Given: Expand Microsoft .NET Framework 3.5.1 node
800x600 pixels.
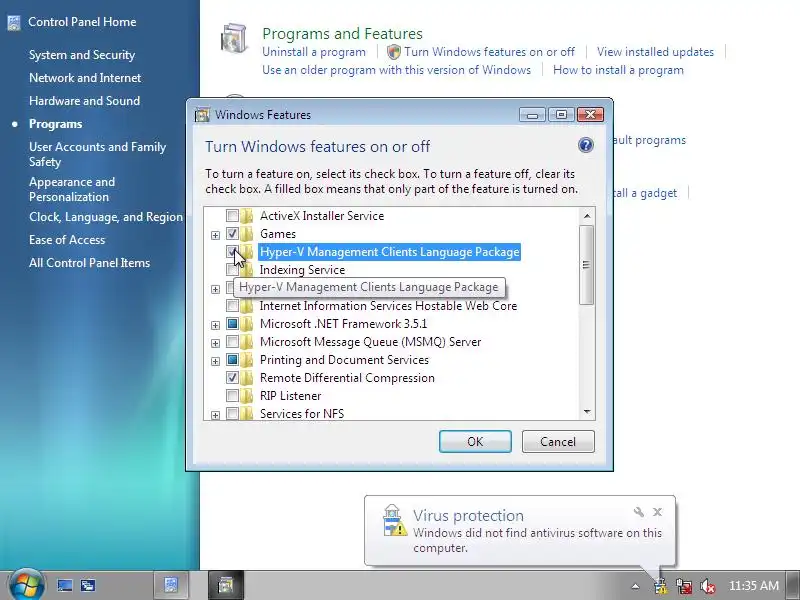Looking at the screenshot, I should (x=215, y=326).
